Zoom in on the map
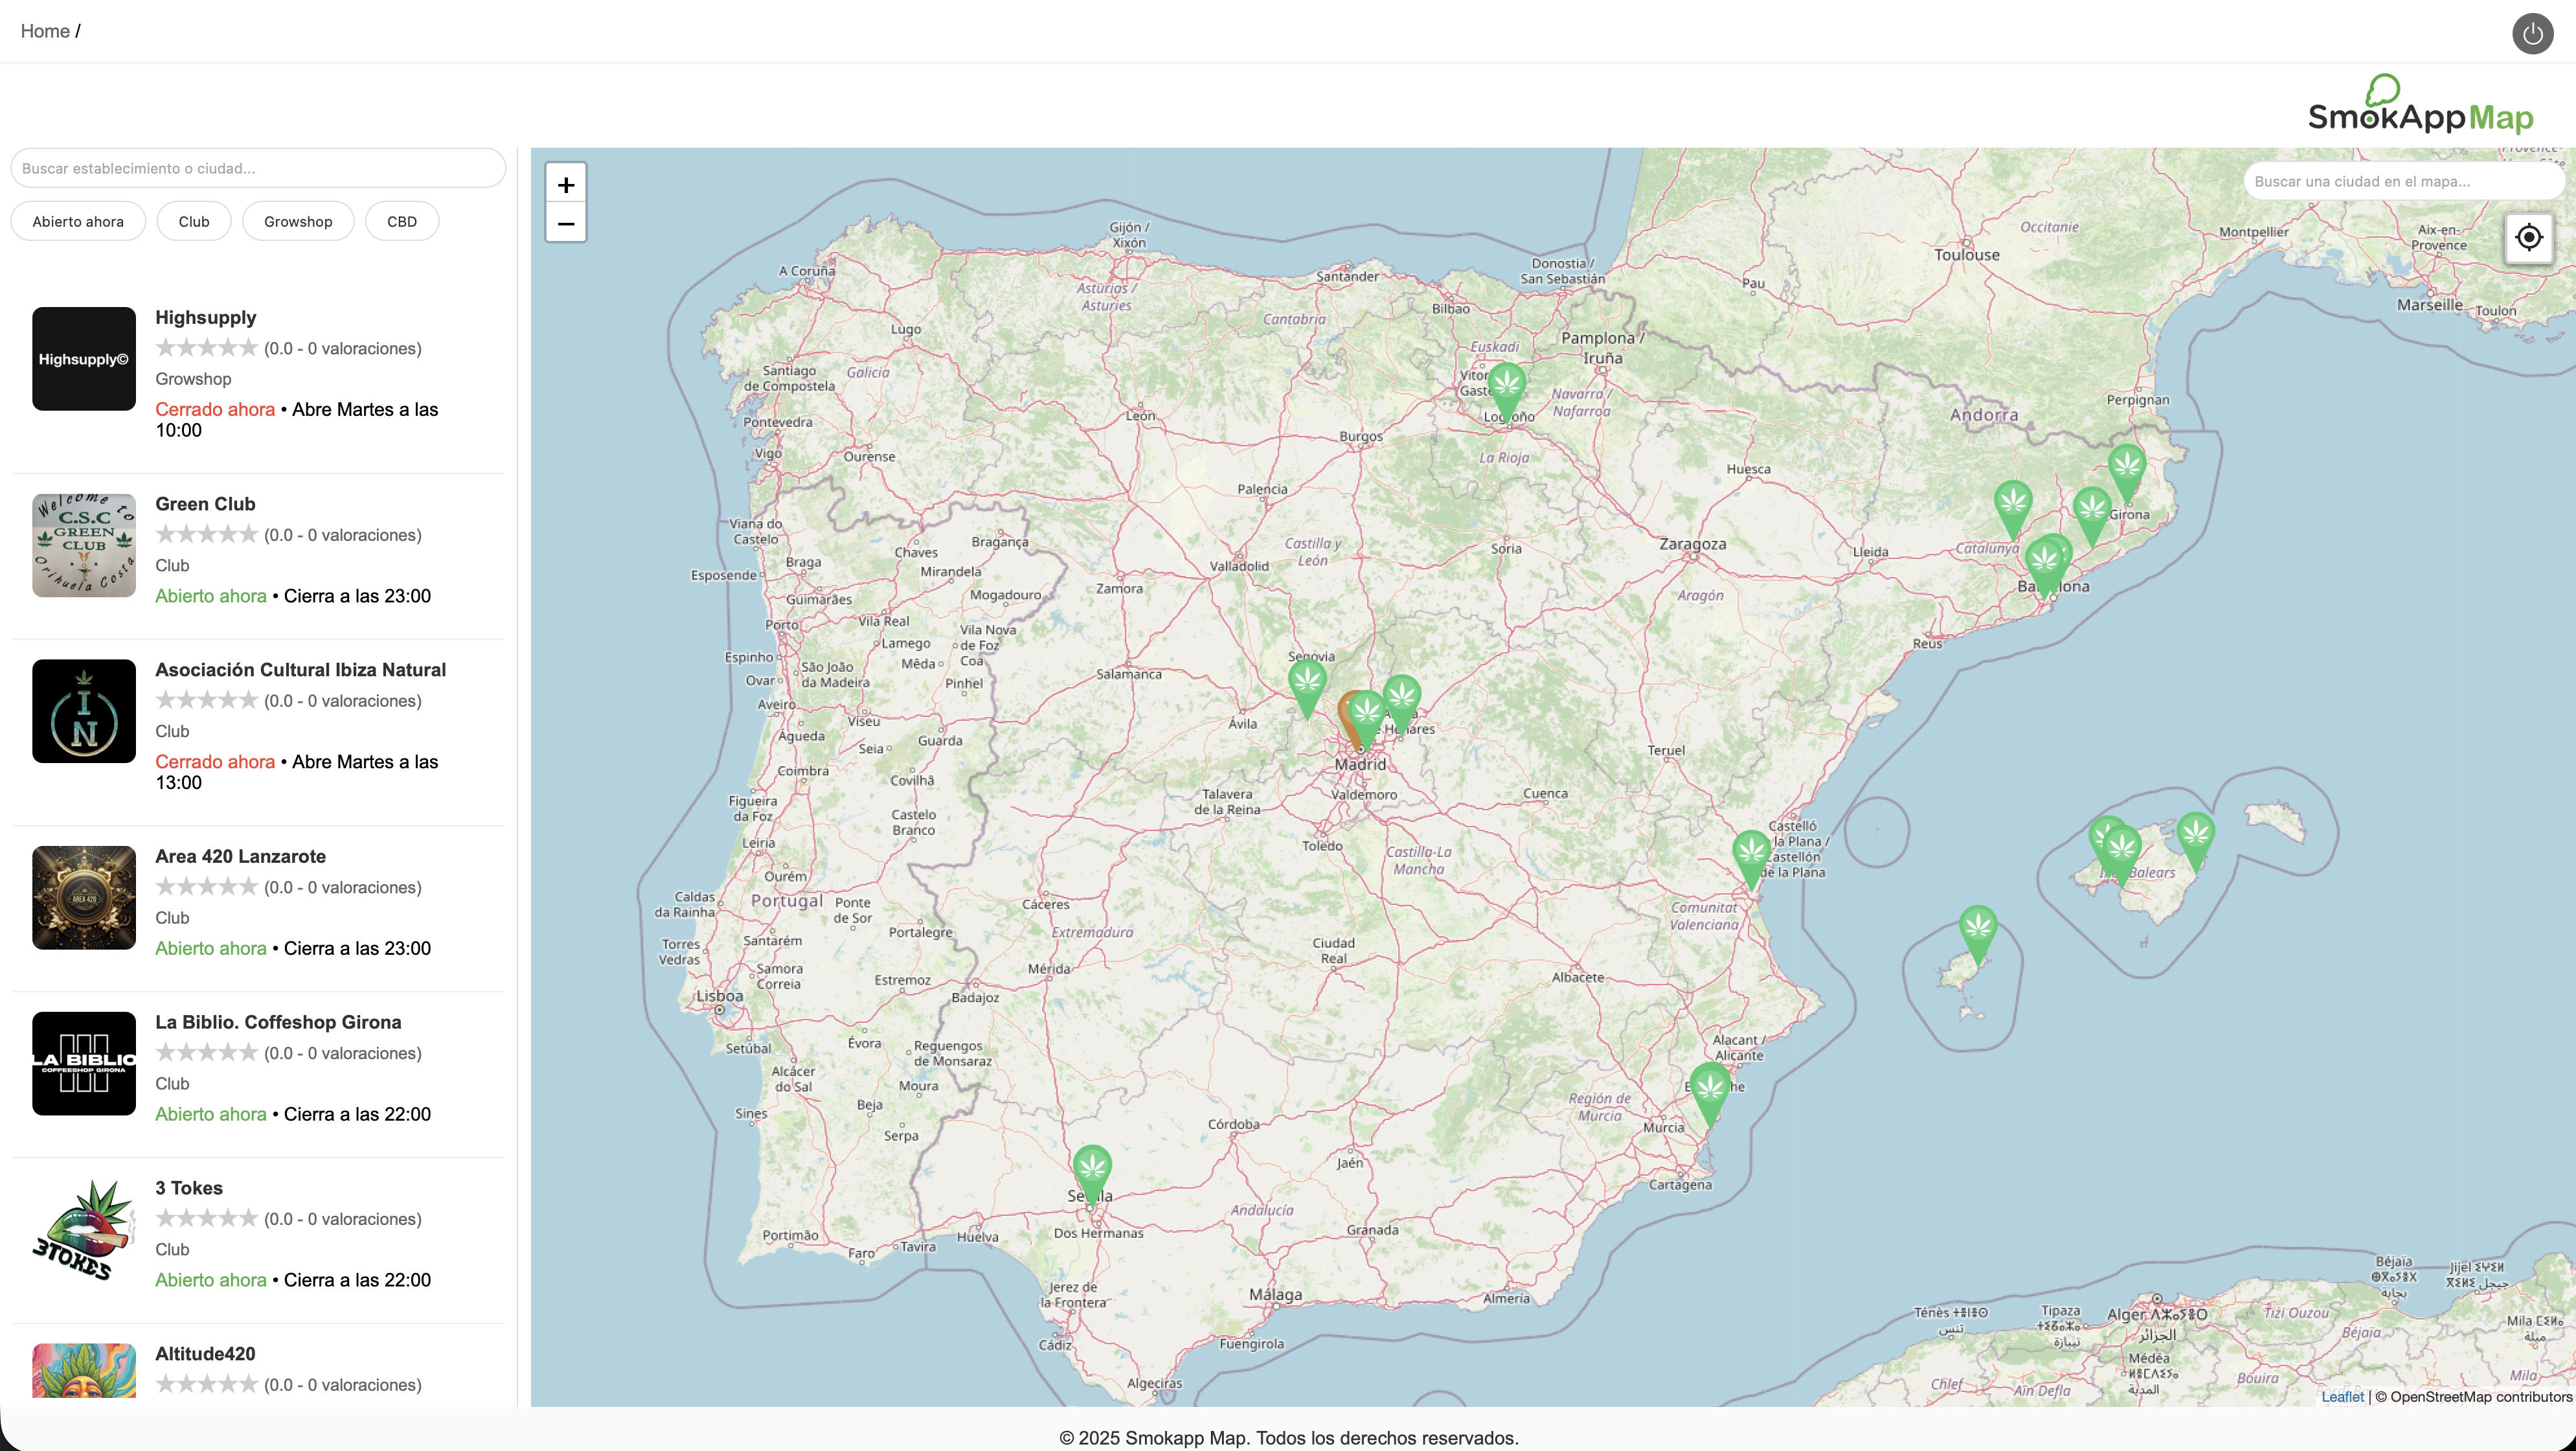The height and width of the screenshot is (1451, 2576). pyautogui.click(x=566, y=184)
